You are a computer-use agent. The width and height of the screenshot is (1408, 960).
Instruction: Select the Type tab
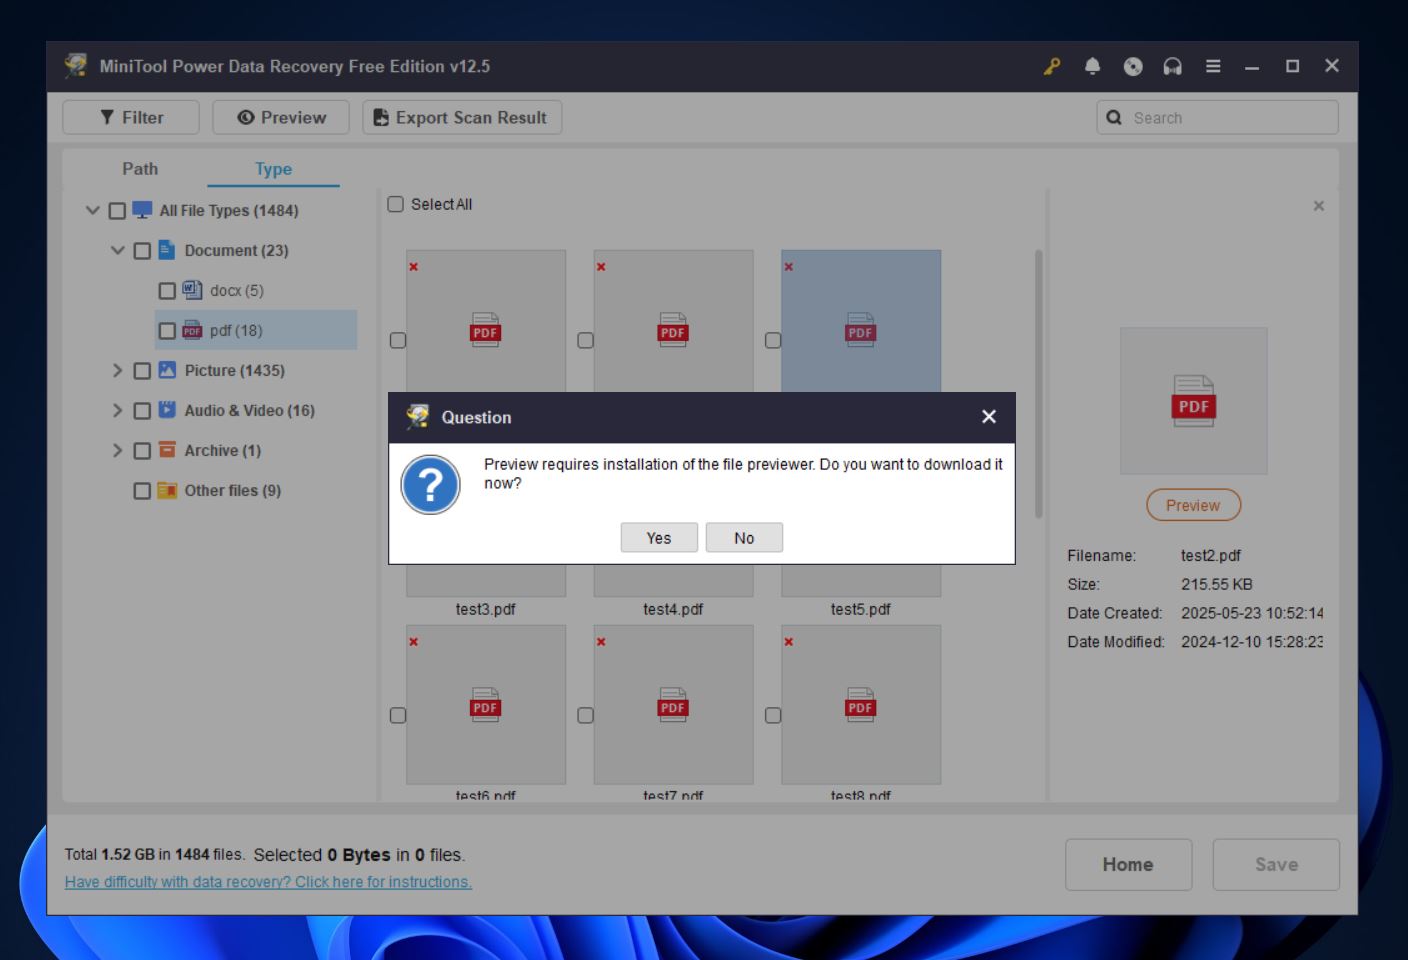(x=272, y=169)
